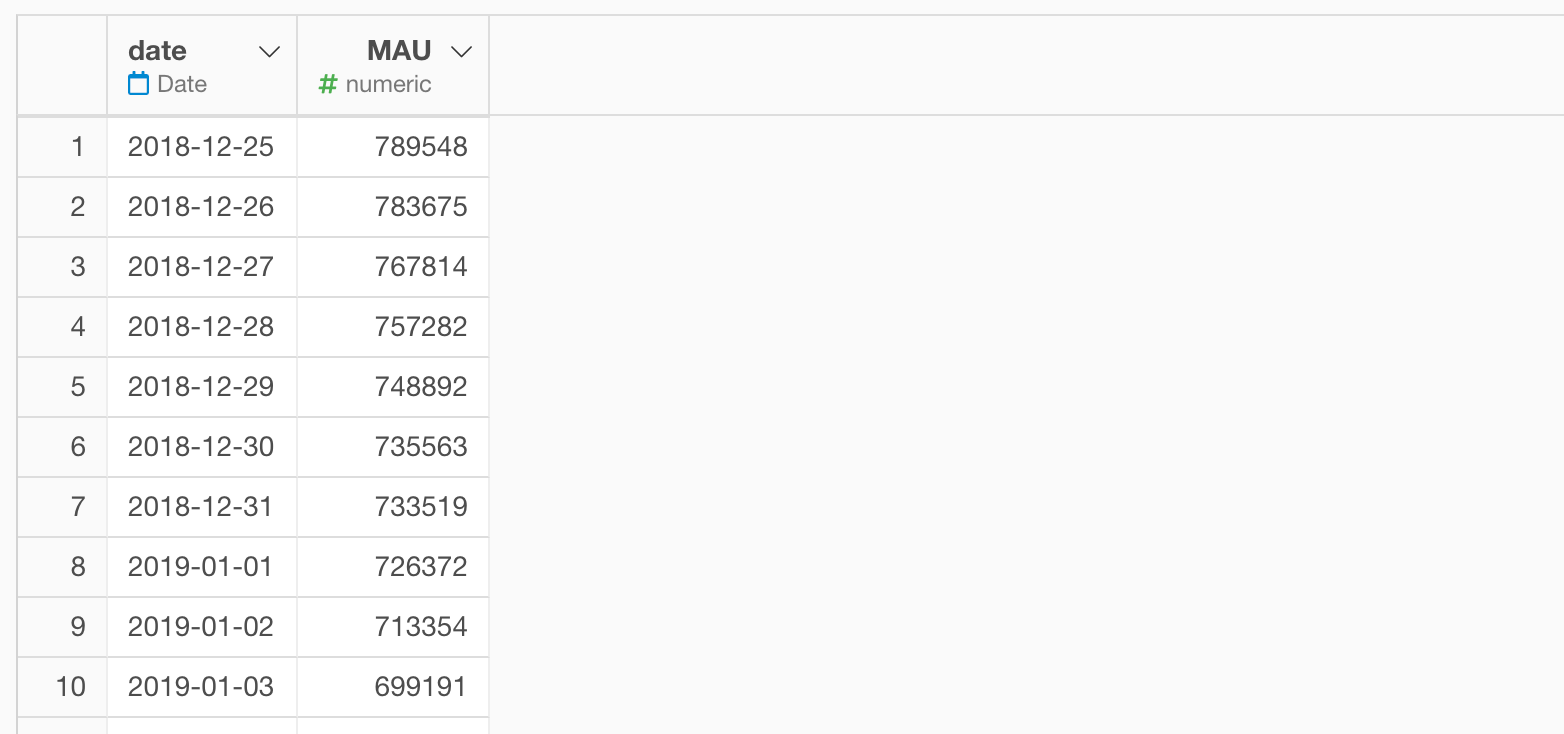Image resolution: width=1564 pixels, height=734 pixels.
Task: Select row number 5
Action: point(62,387)
